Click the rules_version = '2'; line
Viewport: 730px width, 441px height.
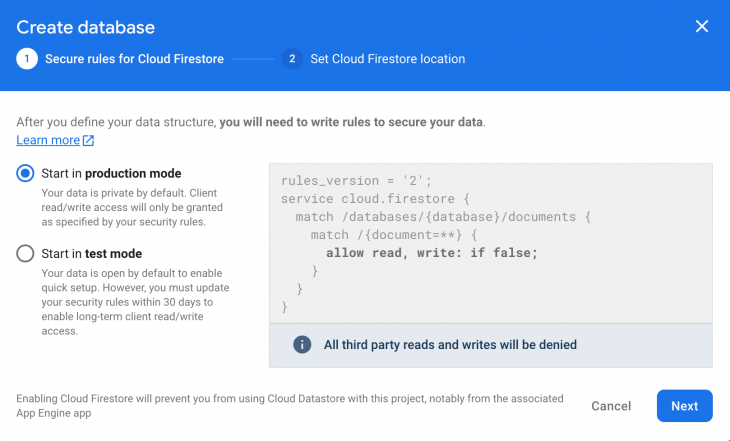pos(357,181)
